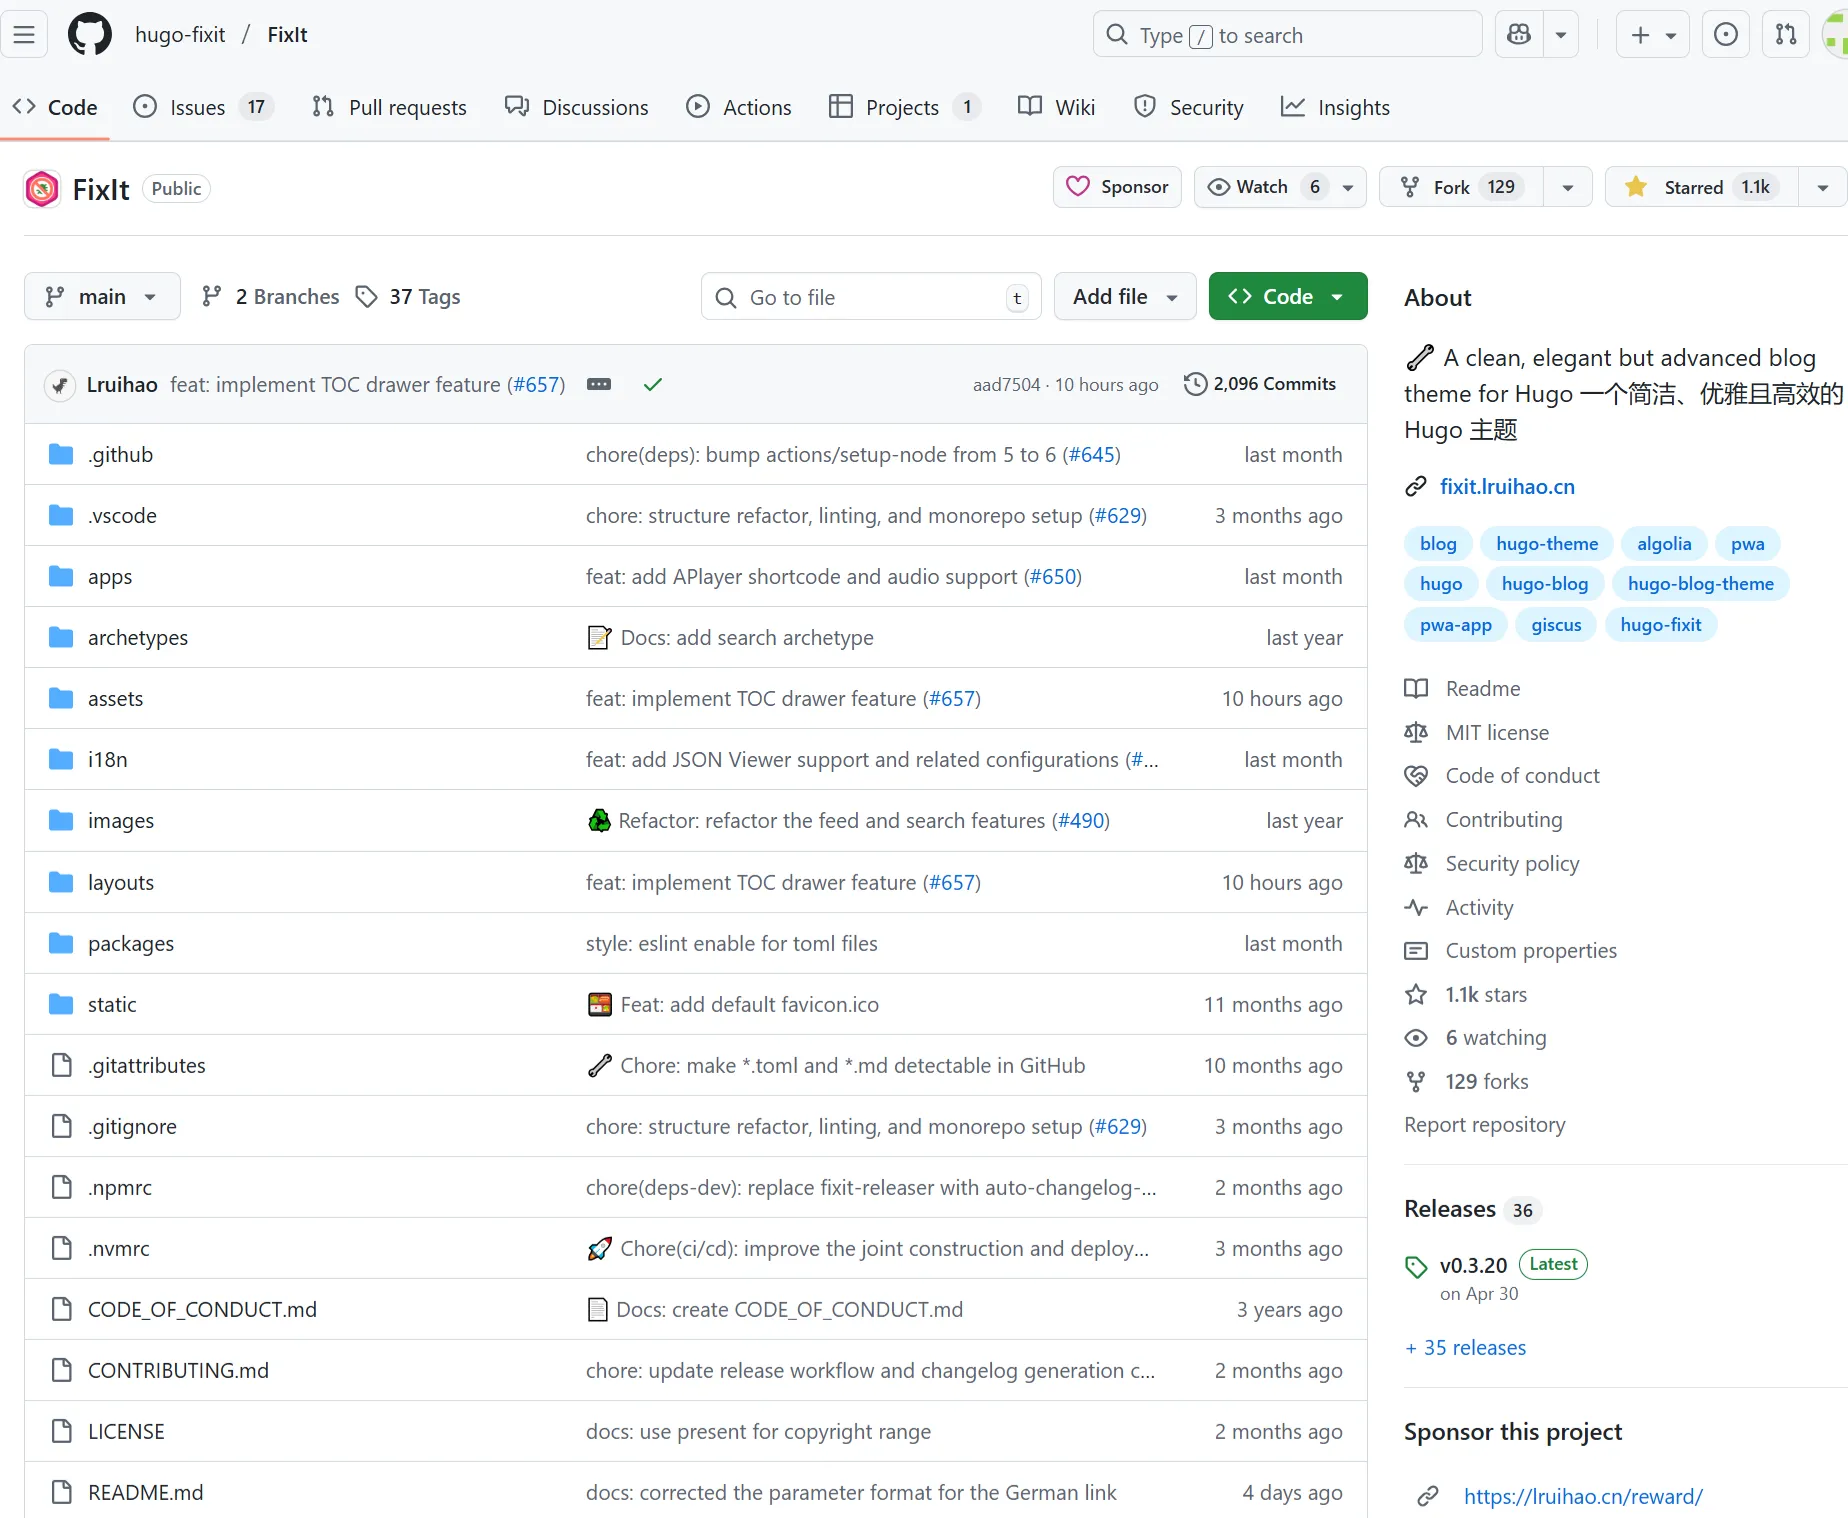
Task: View check status green checkmark
Action: [x=653, y=384]
